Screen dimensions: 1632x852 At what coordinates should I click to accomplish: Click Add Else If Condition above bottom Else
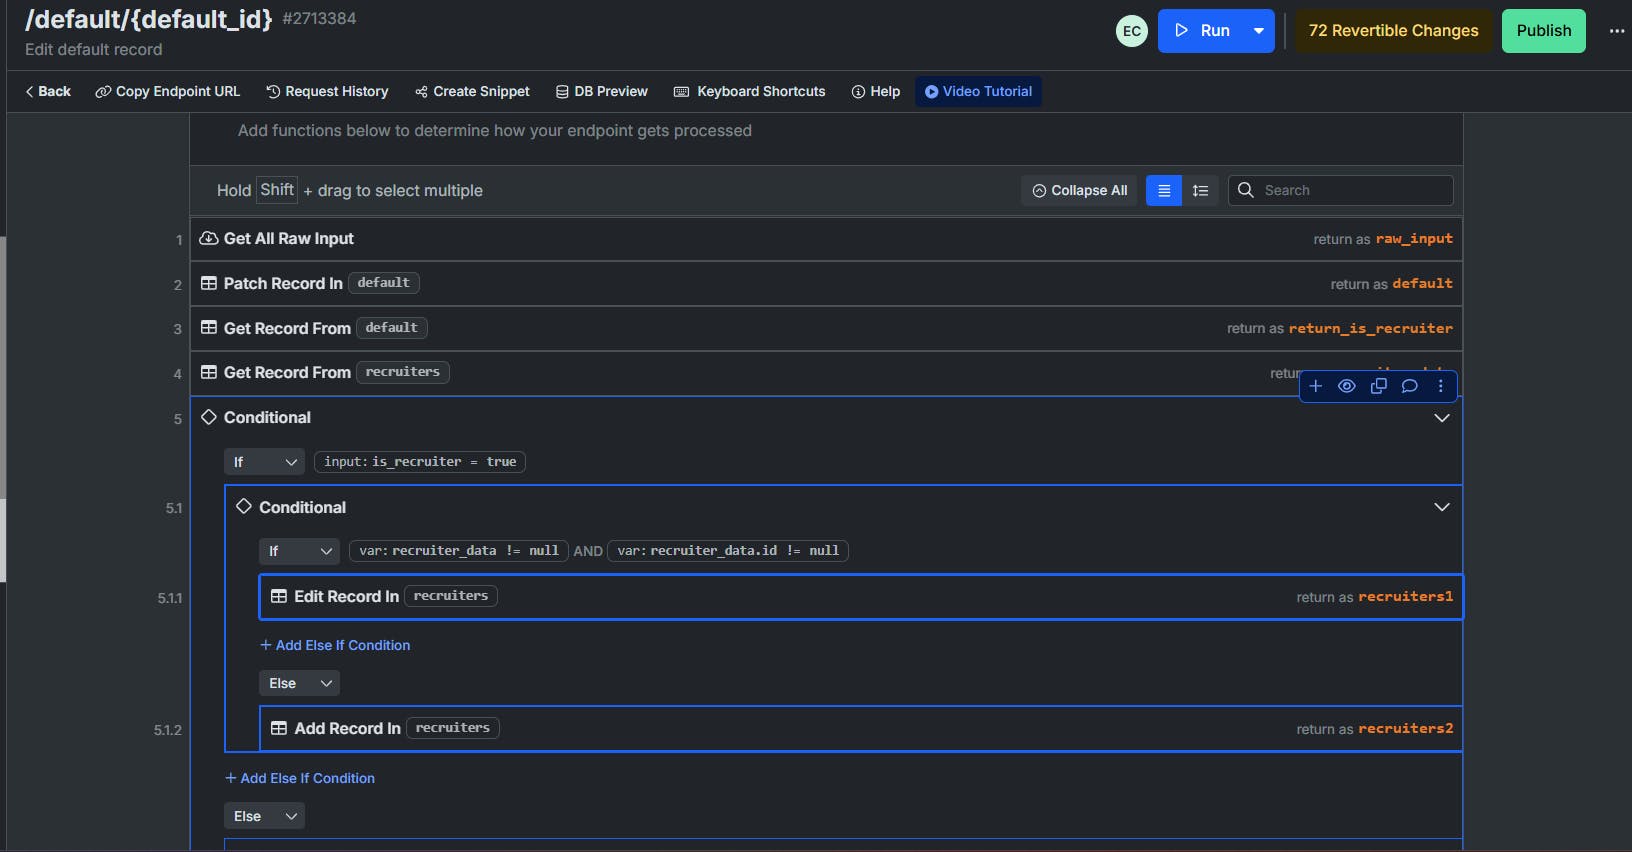coord(300,778)
